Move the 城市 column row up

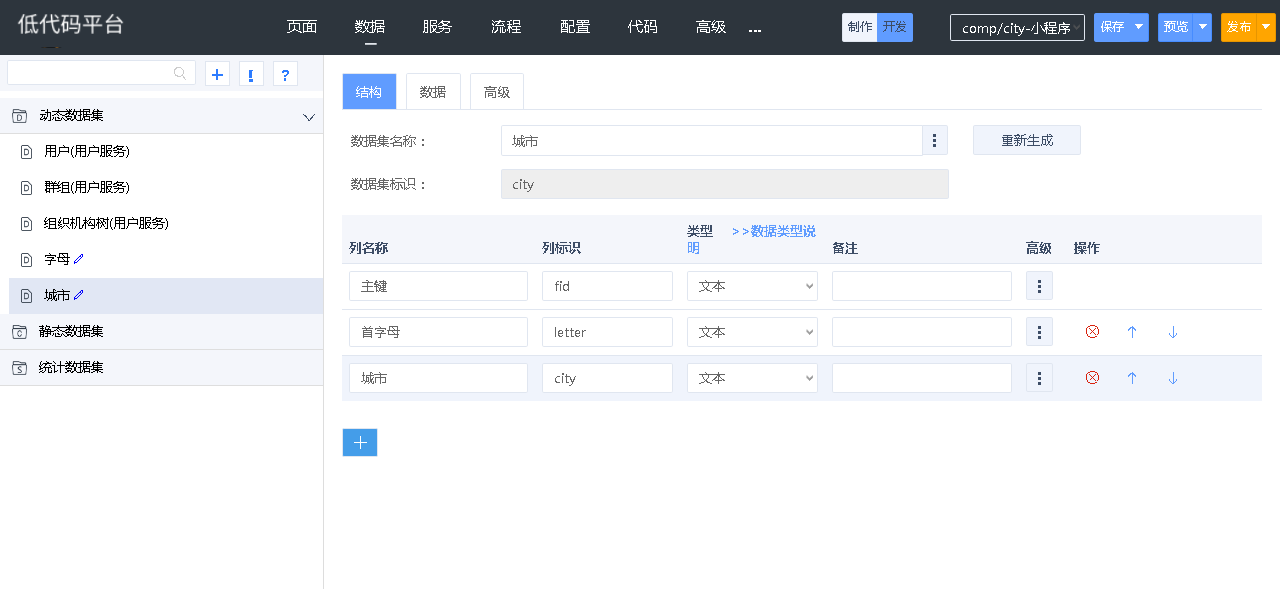pos(1132,378)
